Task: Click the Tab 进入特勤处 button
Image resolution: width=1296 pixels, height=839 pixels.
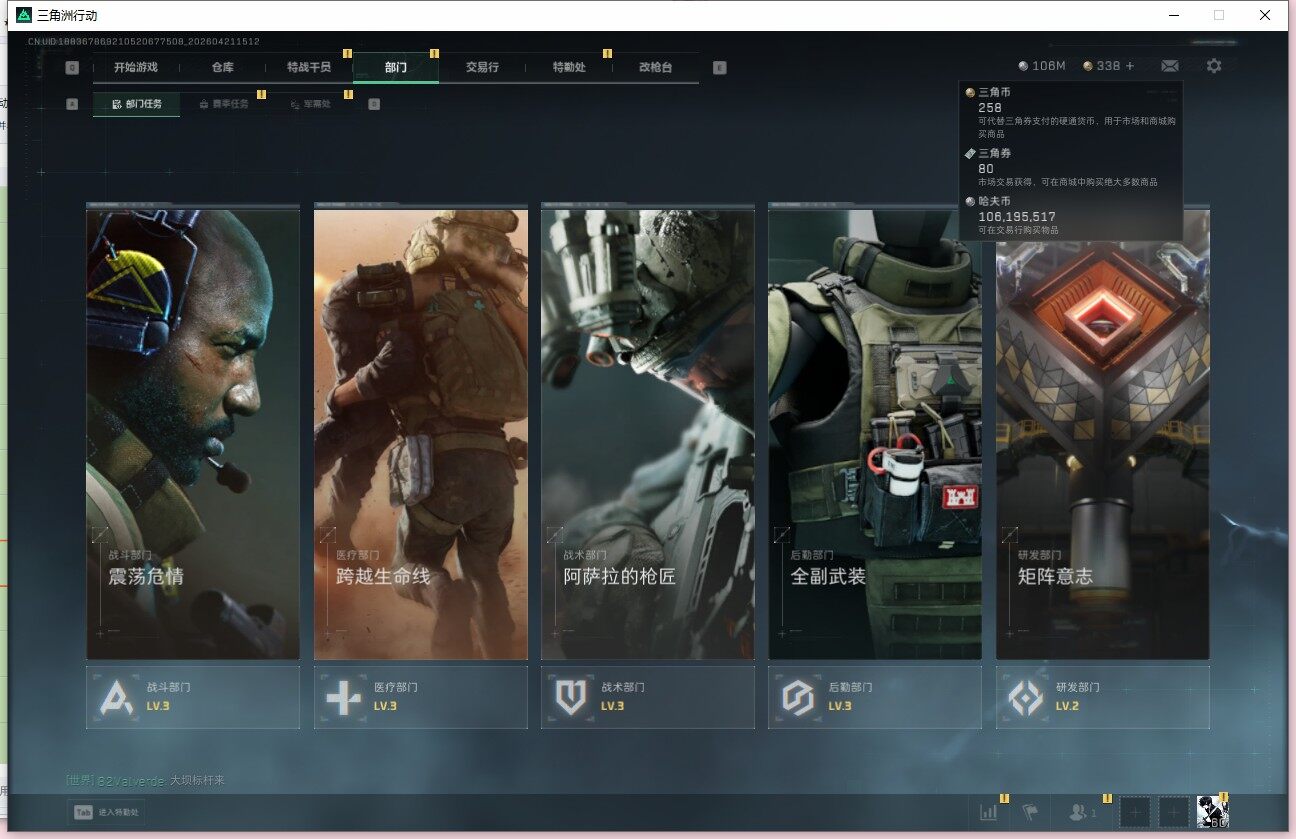Action: 106,813
